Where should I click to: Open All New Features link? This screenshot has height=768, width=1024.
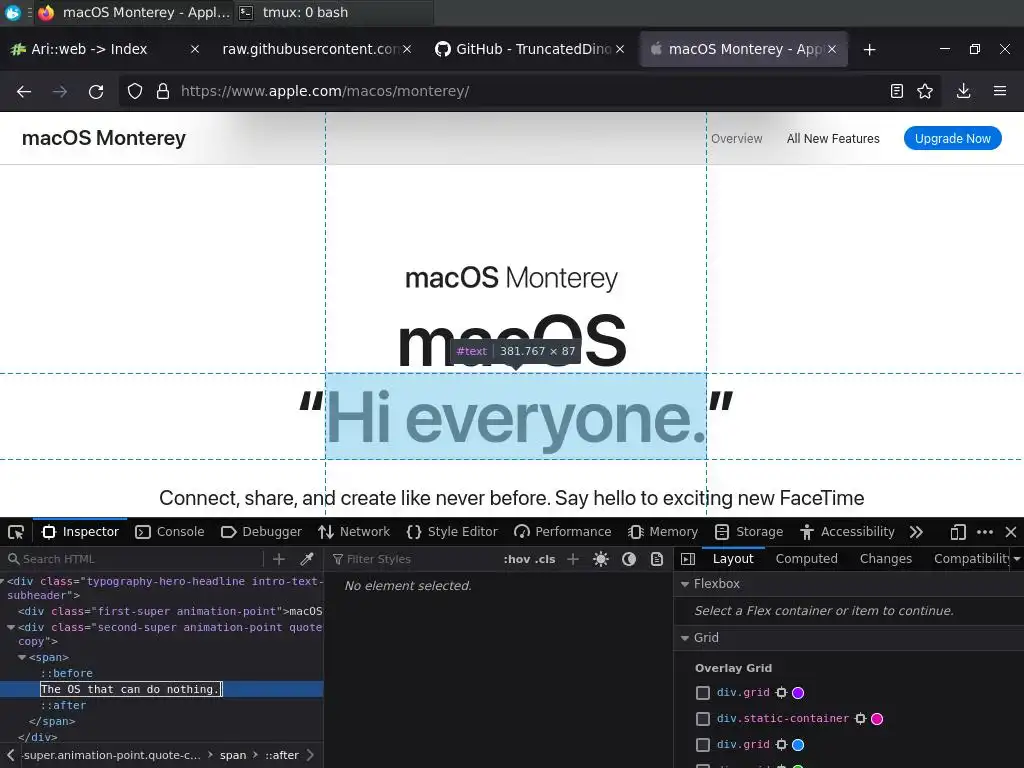(833, 138)
